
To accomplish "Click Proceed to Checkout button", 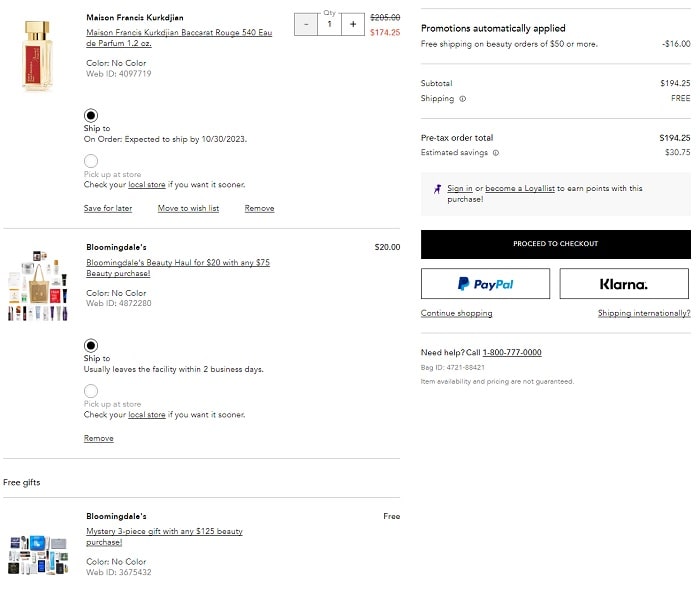I will (x=555, y=244).
